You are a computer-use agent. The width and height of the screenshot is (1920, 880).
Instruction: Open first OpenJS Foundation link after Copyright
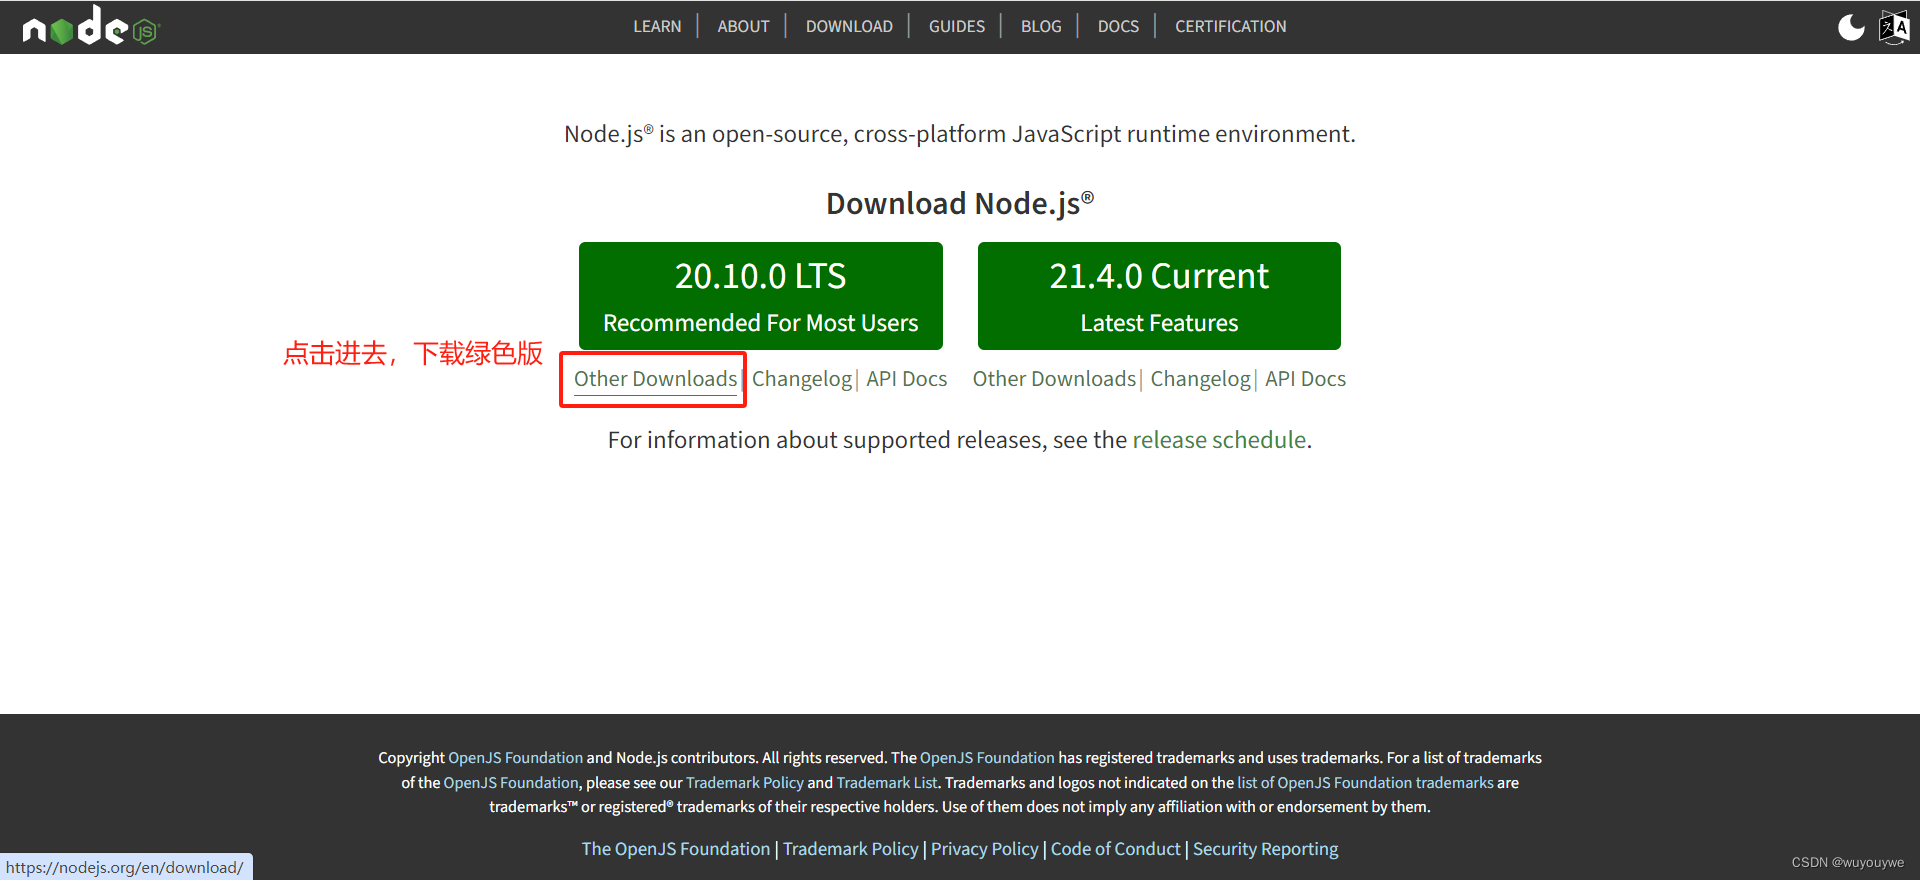[515, 758]
